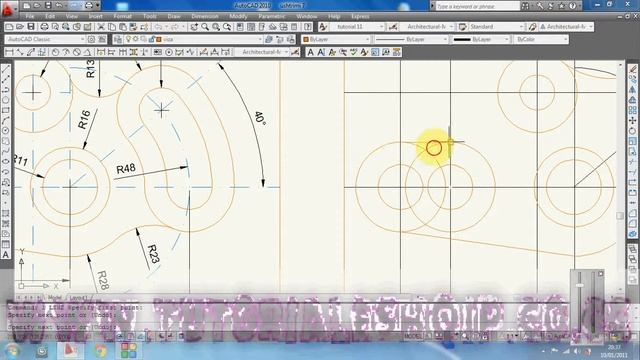Toggle the layer freeze sun icon
Screen dimensions: 640x360
tap(136, 39)
